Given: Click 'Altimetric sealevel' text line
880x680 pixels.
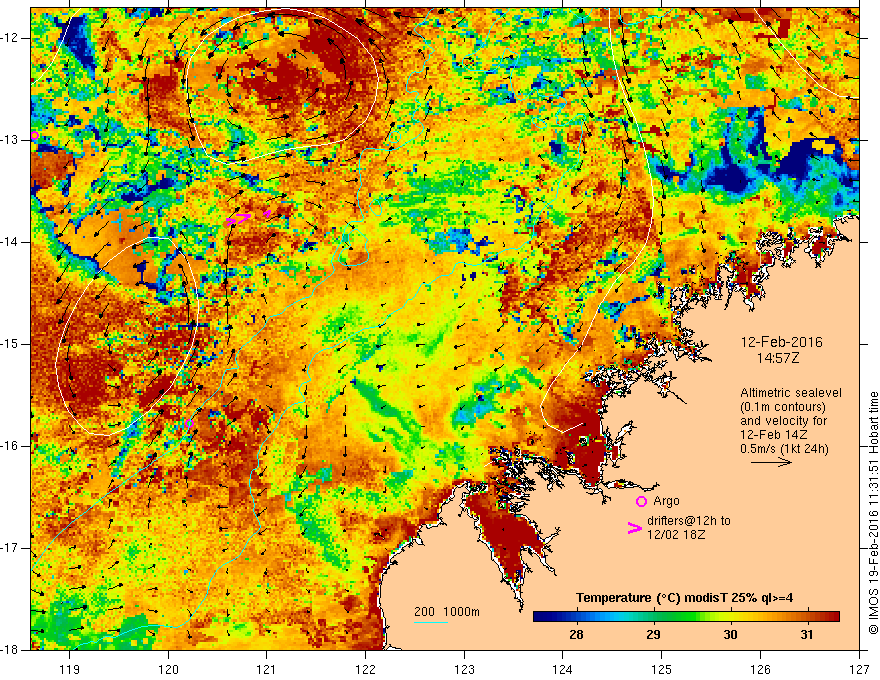Looking at the screenshot, I should click(791, 393).
